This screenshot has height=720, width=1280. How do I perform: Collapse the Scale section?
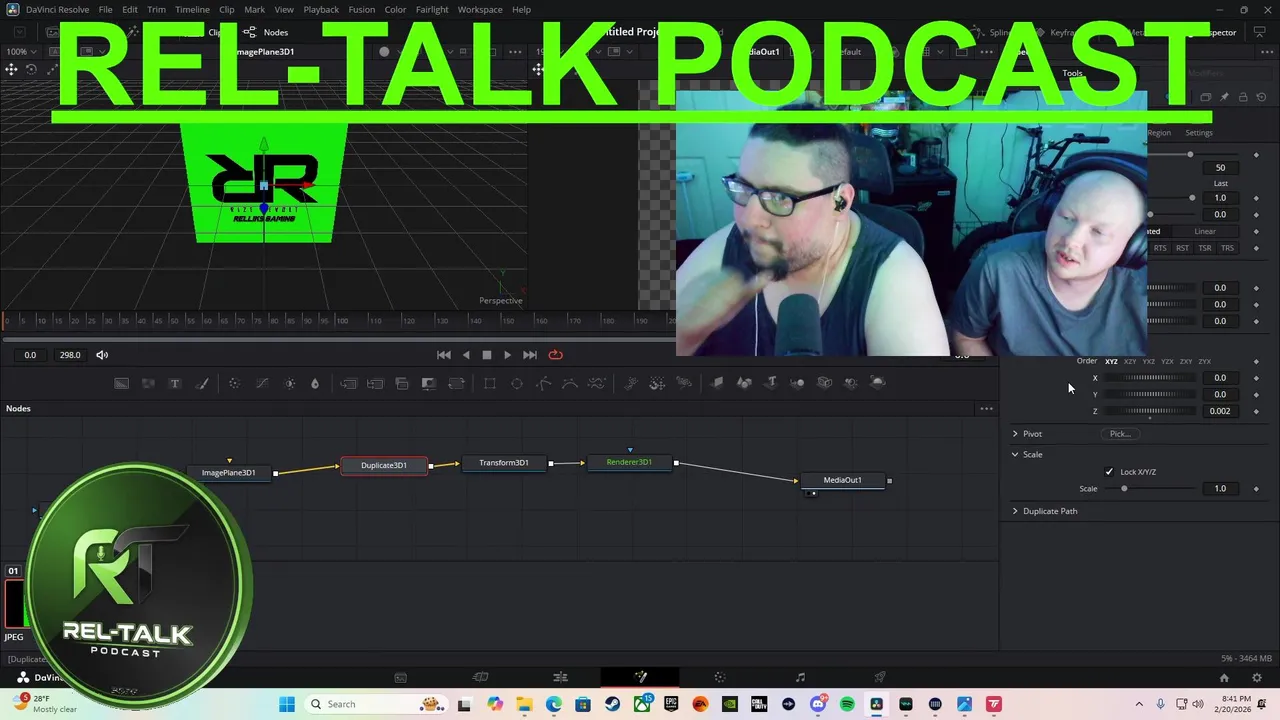[x=1015, y=455]
